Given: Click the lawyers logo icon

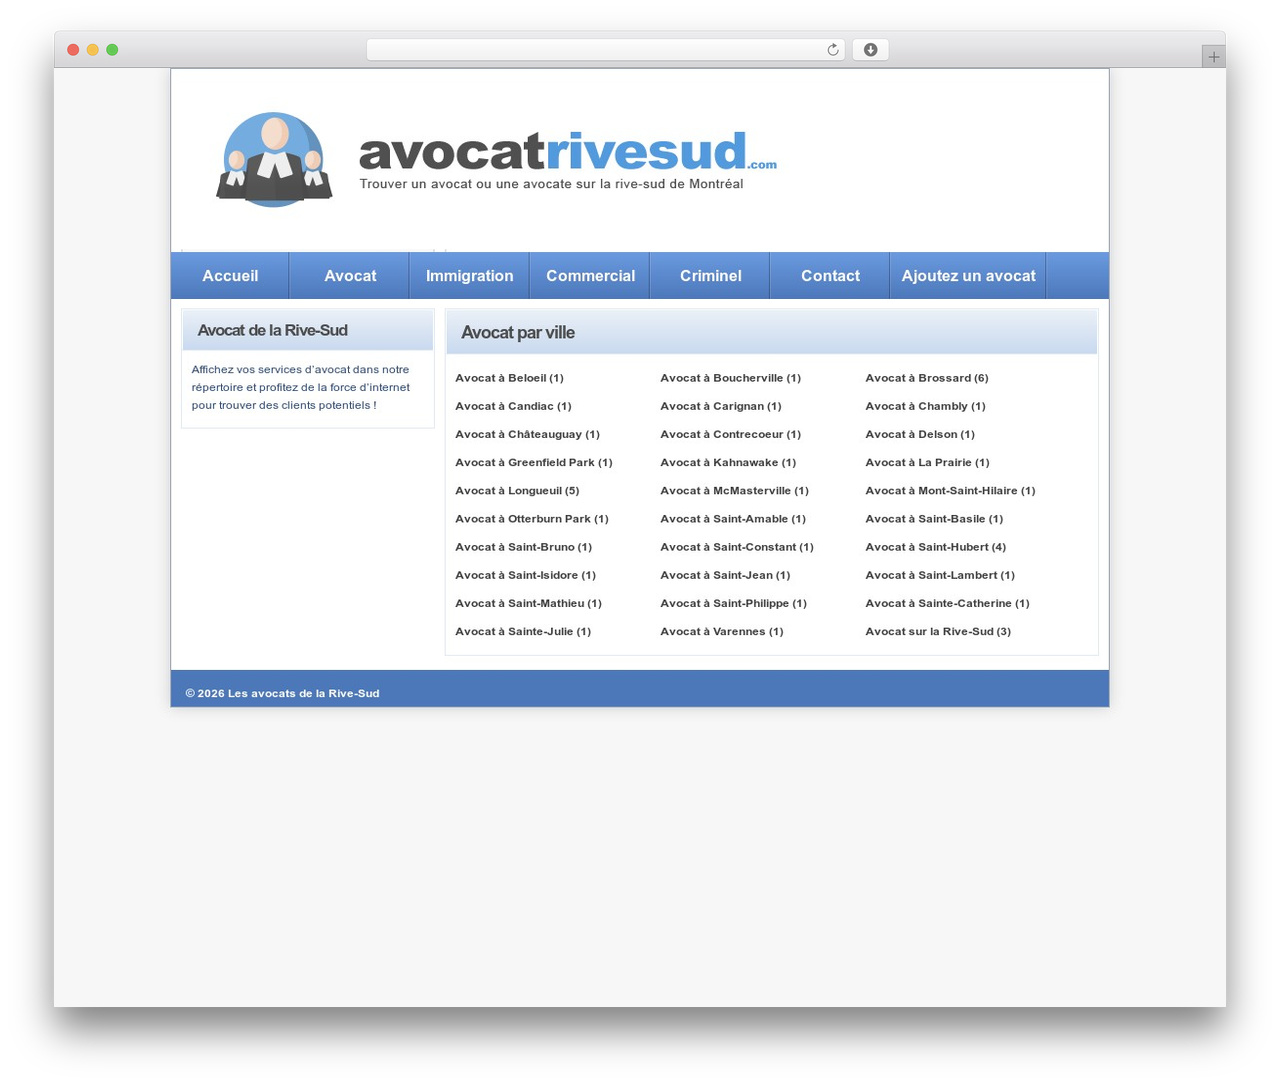Looking at the screenshot, I should (x=275, y=160).
